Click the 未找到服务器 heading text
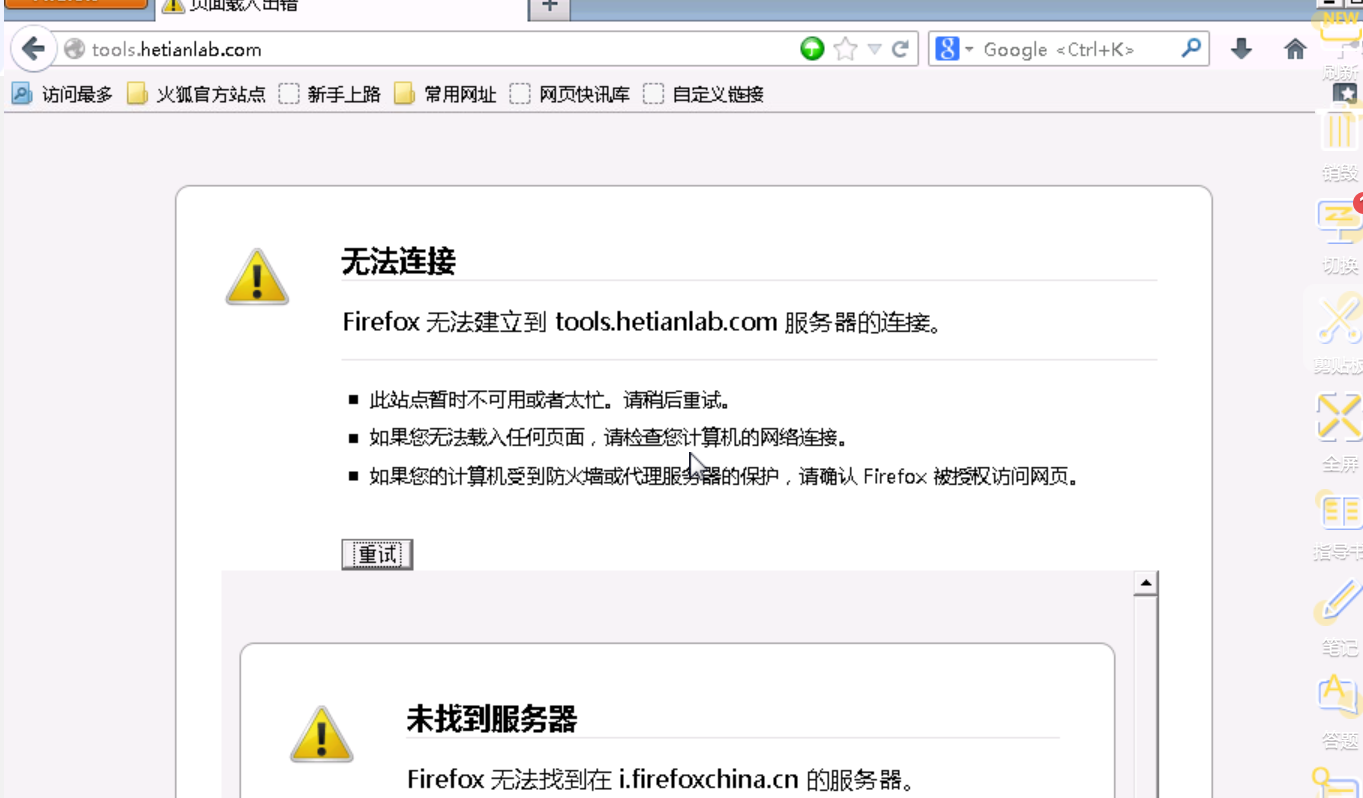 coord(491,718)
